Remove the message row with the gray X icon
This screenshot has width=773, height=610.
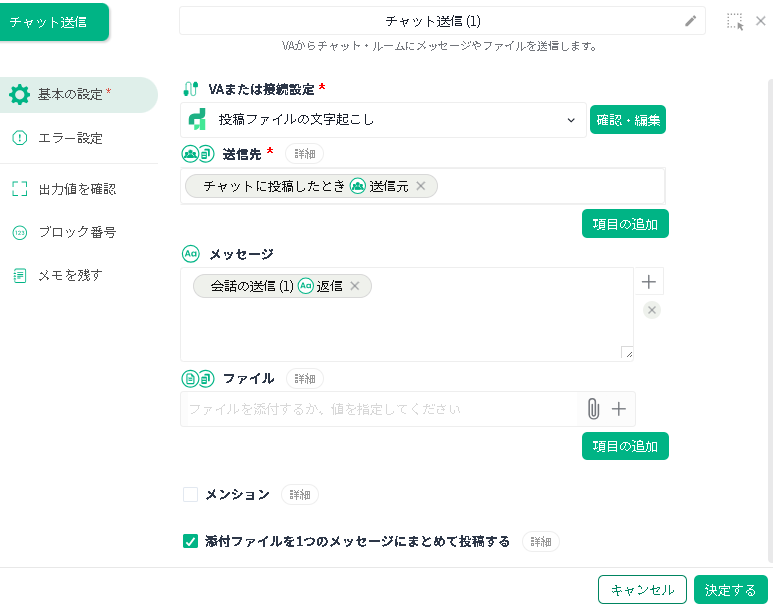652,311
